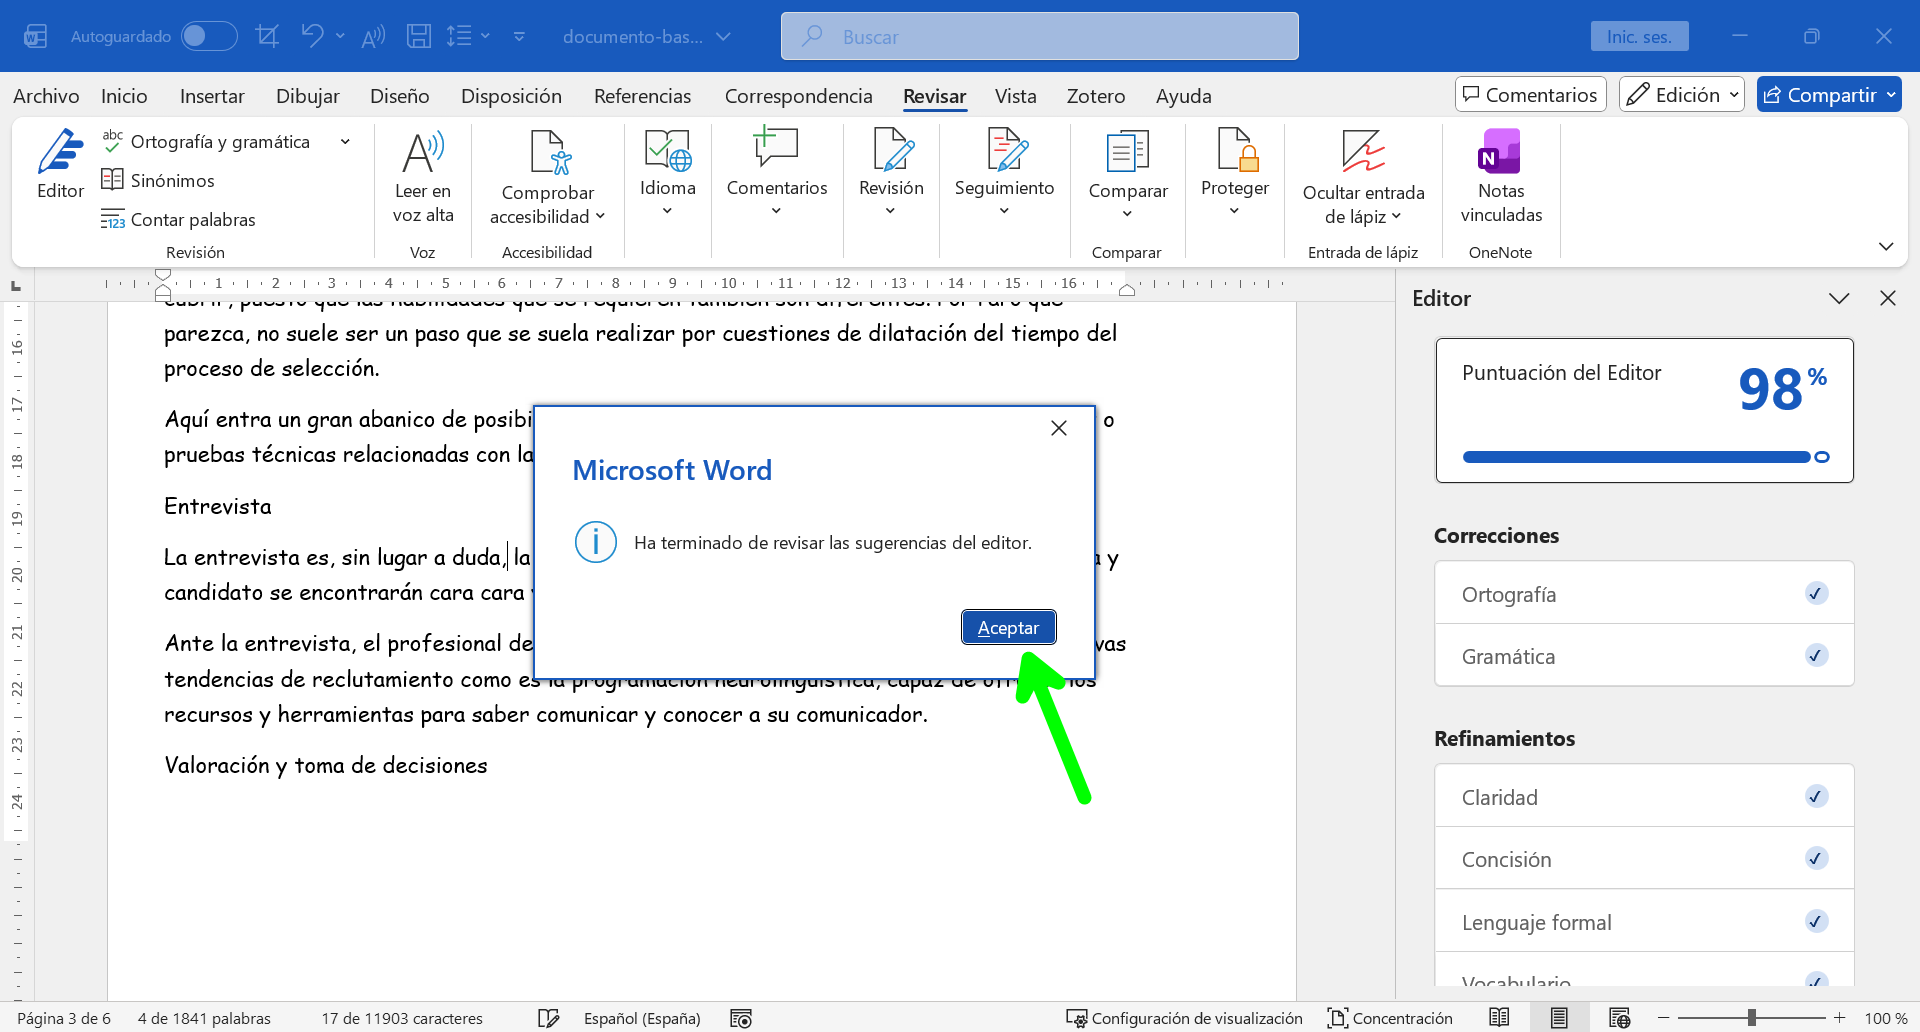Click the Comentarios button at top right

1530,95
